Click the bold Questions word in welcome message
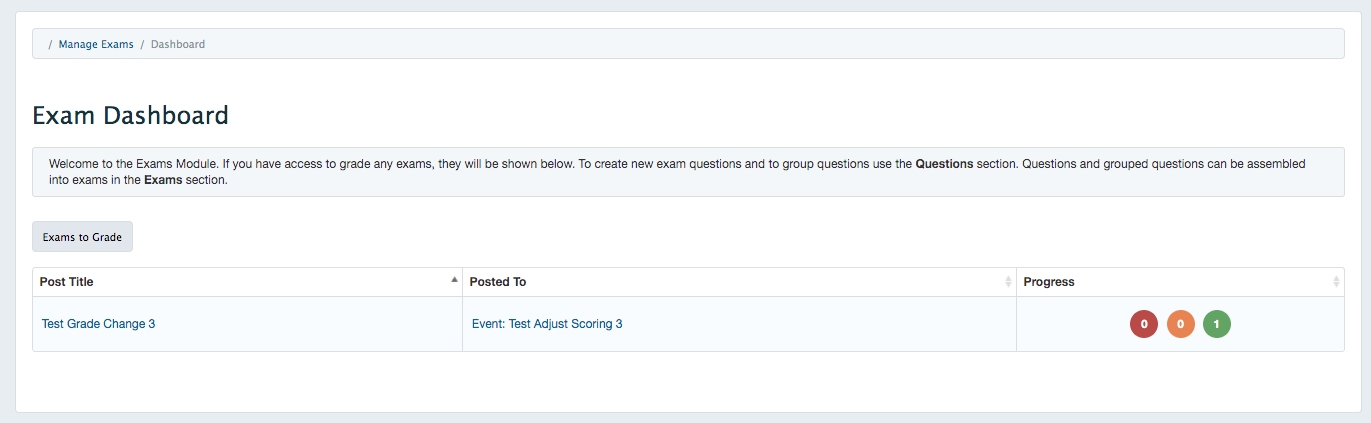This screenshot has width=1371, height=423. pyautogui.click(x=944, y=163)
